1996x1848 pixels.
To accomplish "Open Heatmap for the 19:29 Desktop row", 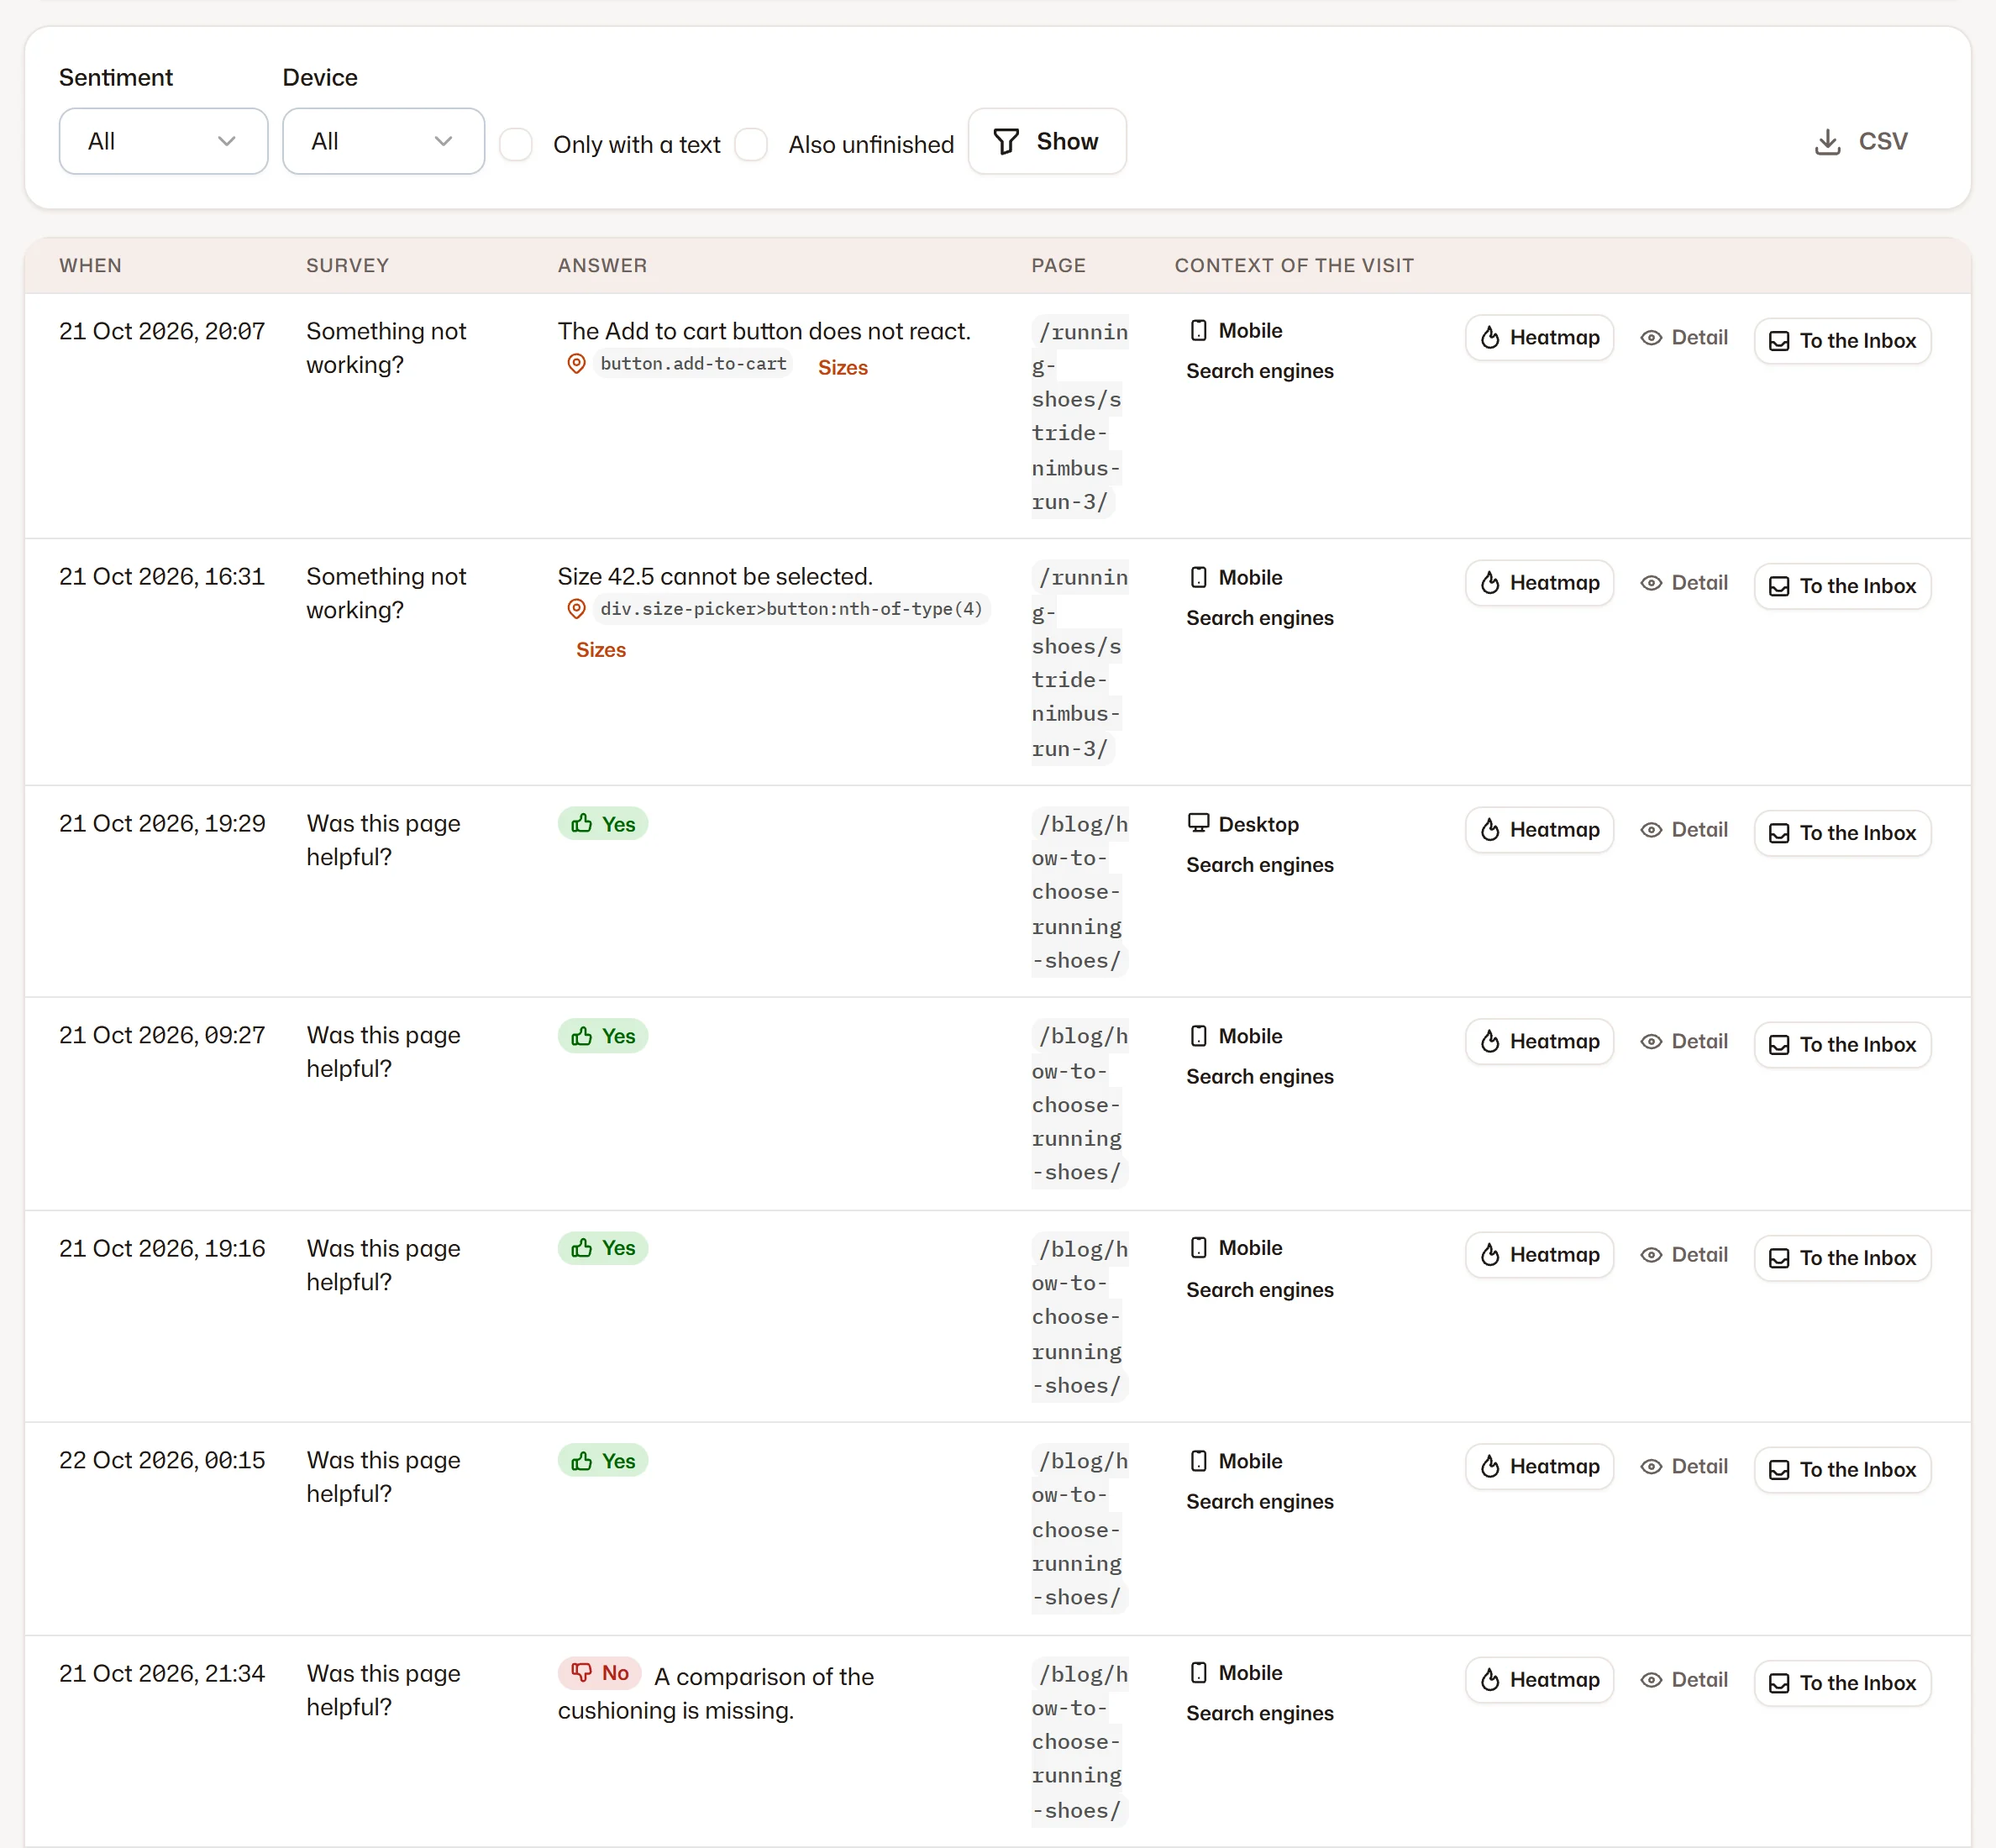I will [x=1539, y=830].
